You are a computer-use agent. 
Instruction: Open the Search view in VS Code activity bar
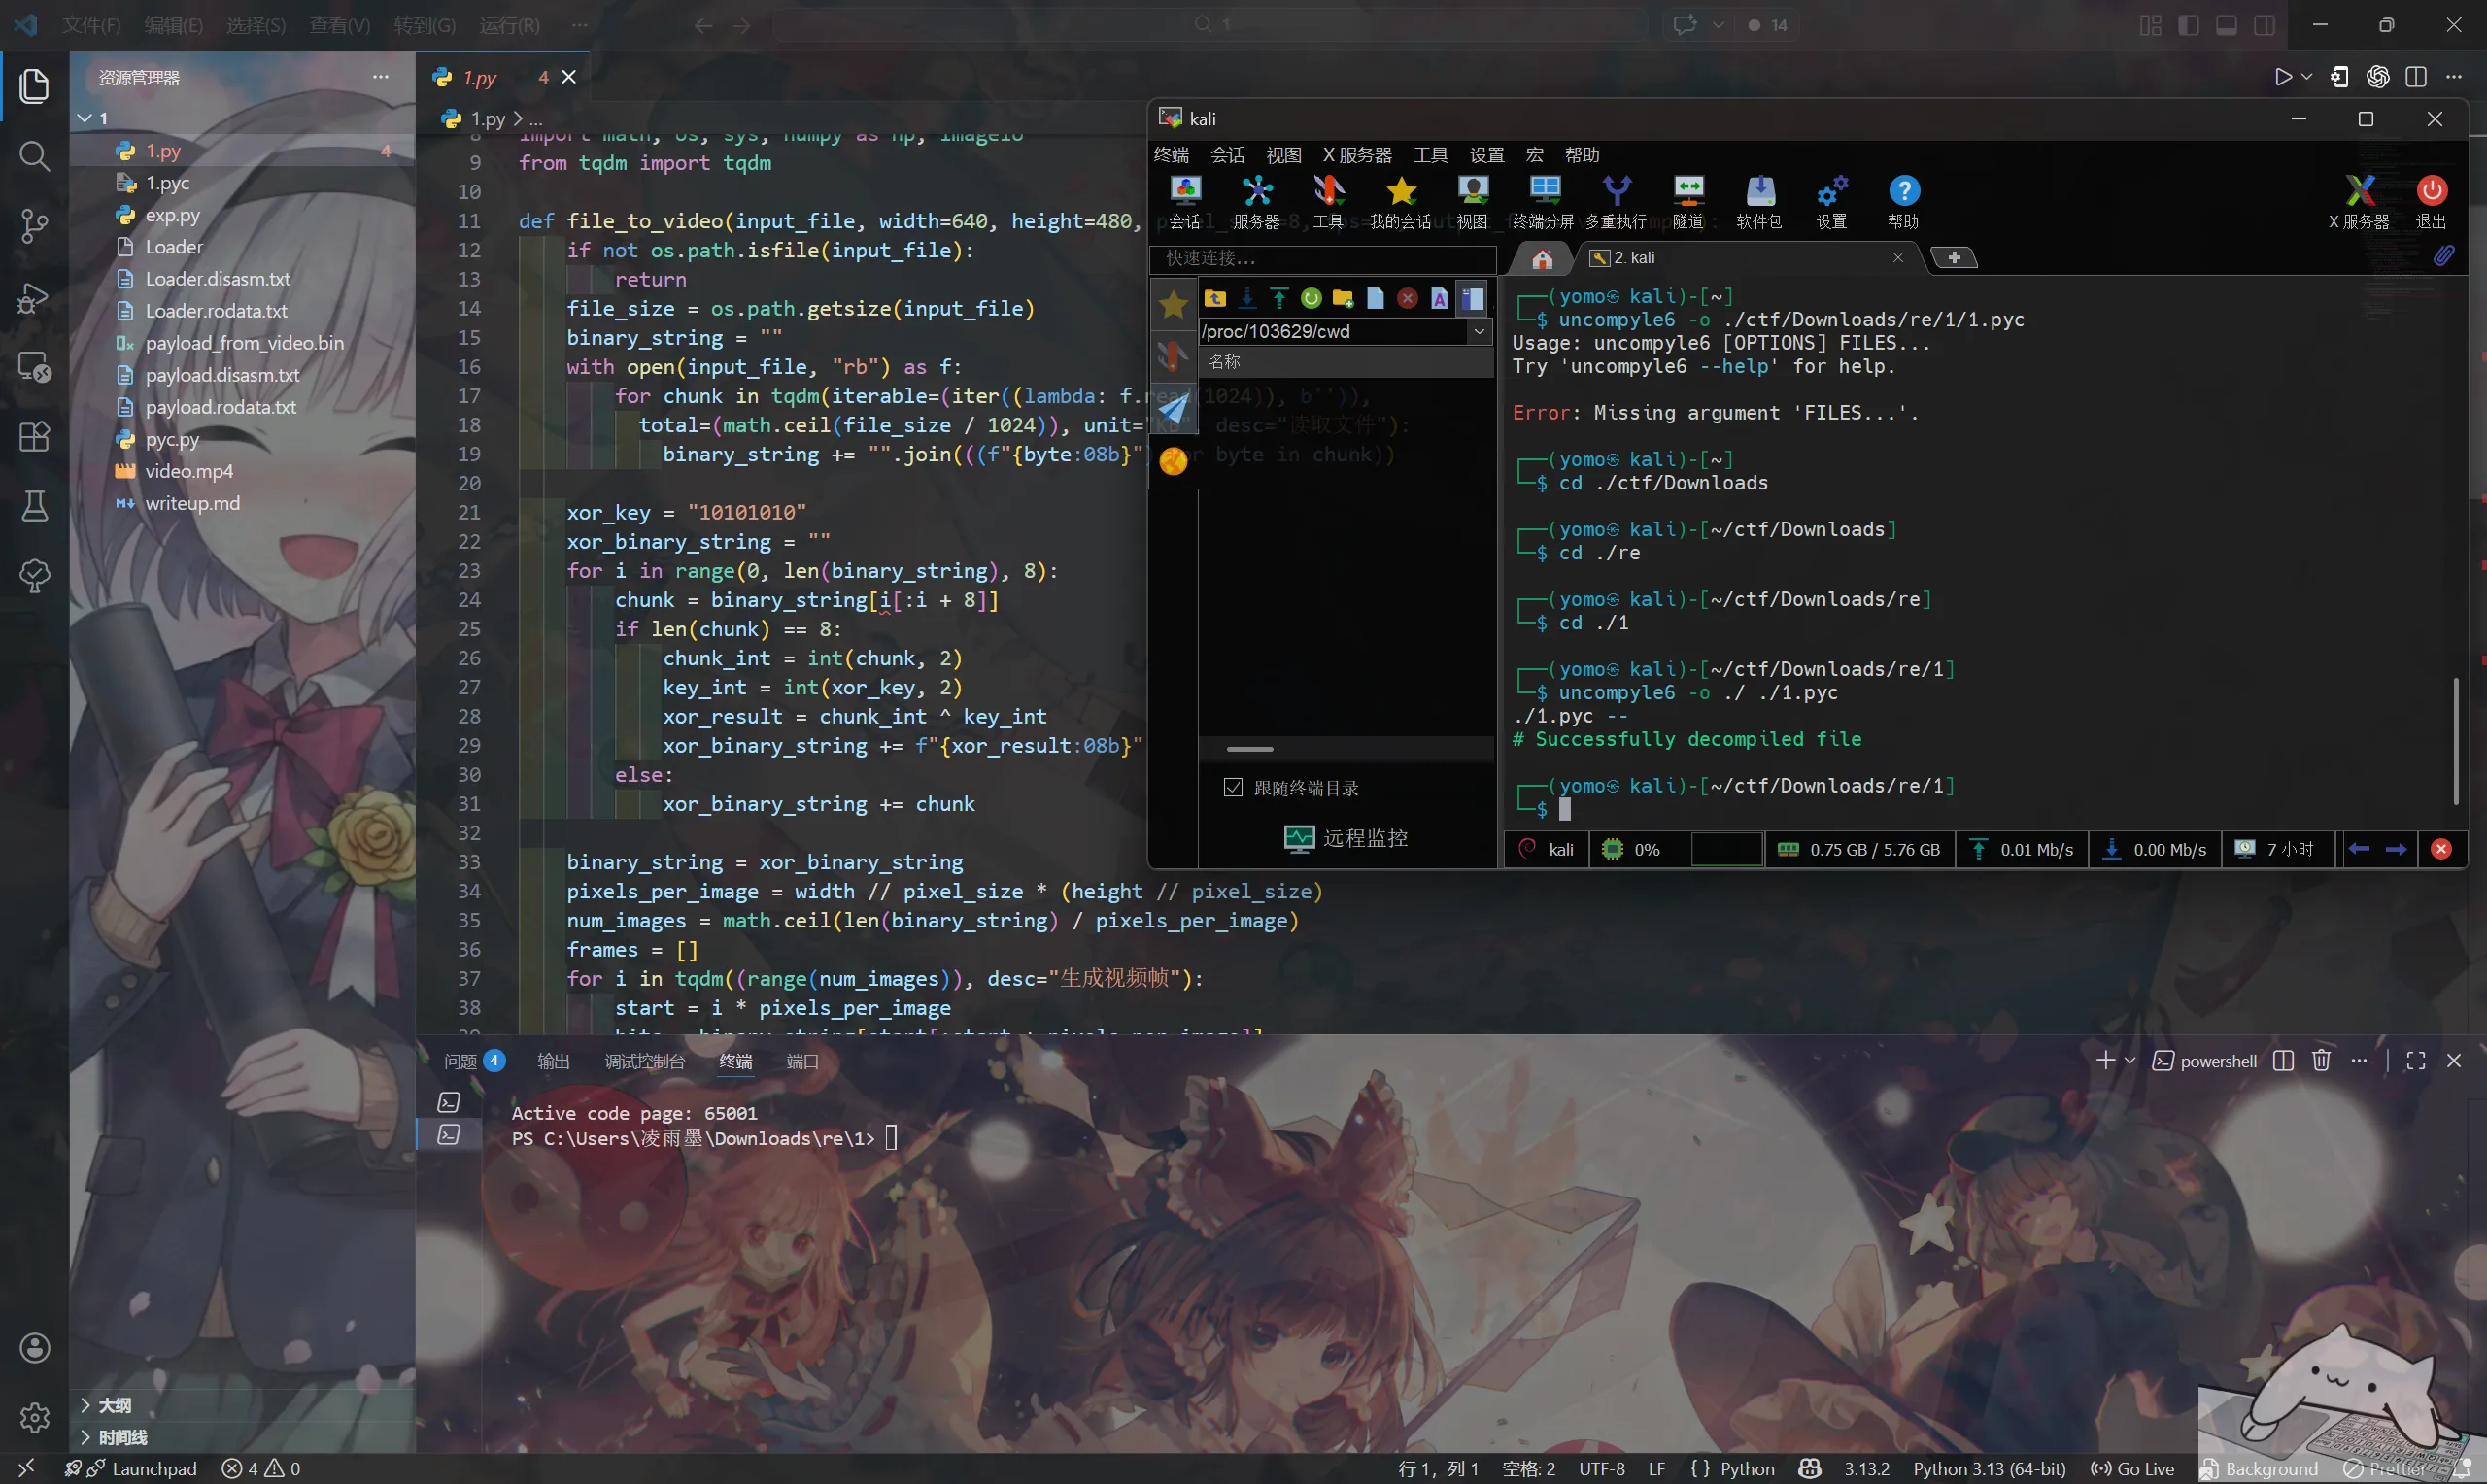coord(34,155)
